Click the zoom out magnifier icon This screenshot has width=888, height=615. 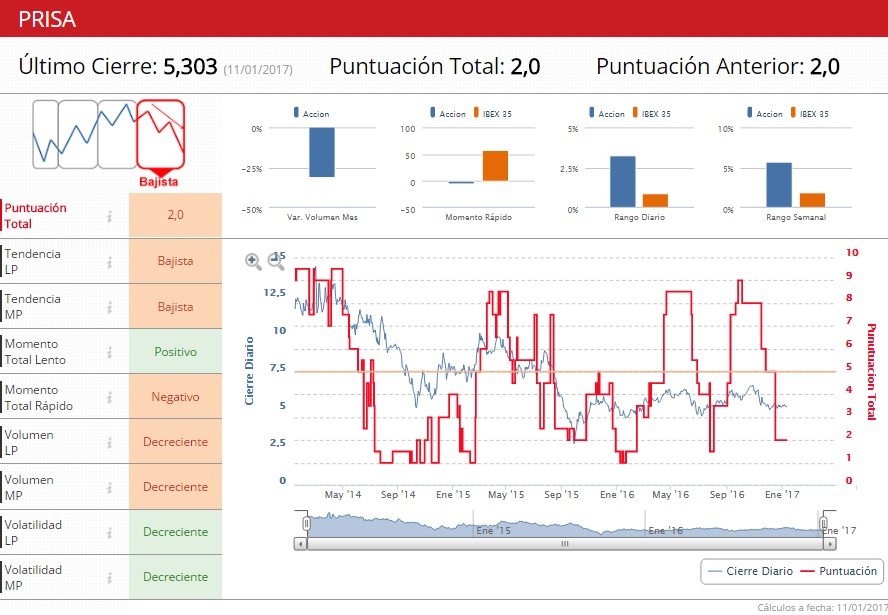(x=276, y=260)
